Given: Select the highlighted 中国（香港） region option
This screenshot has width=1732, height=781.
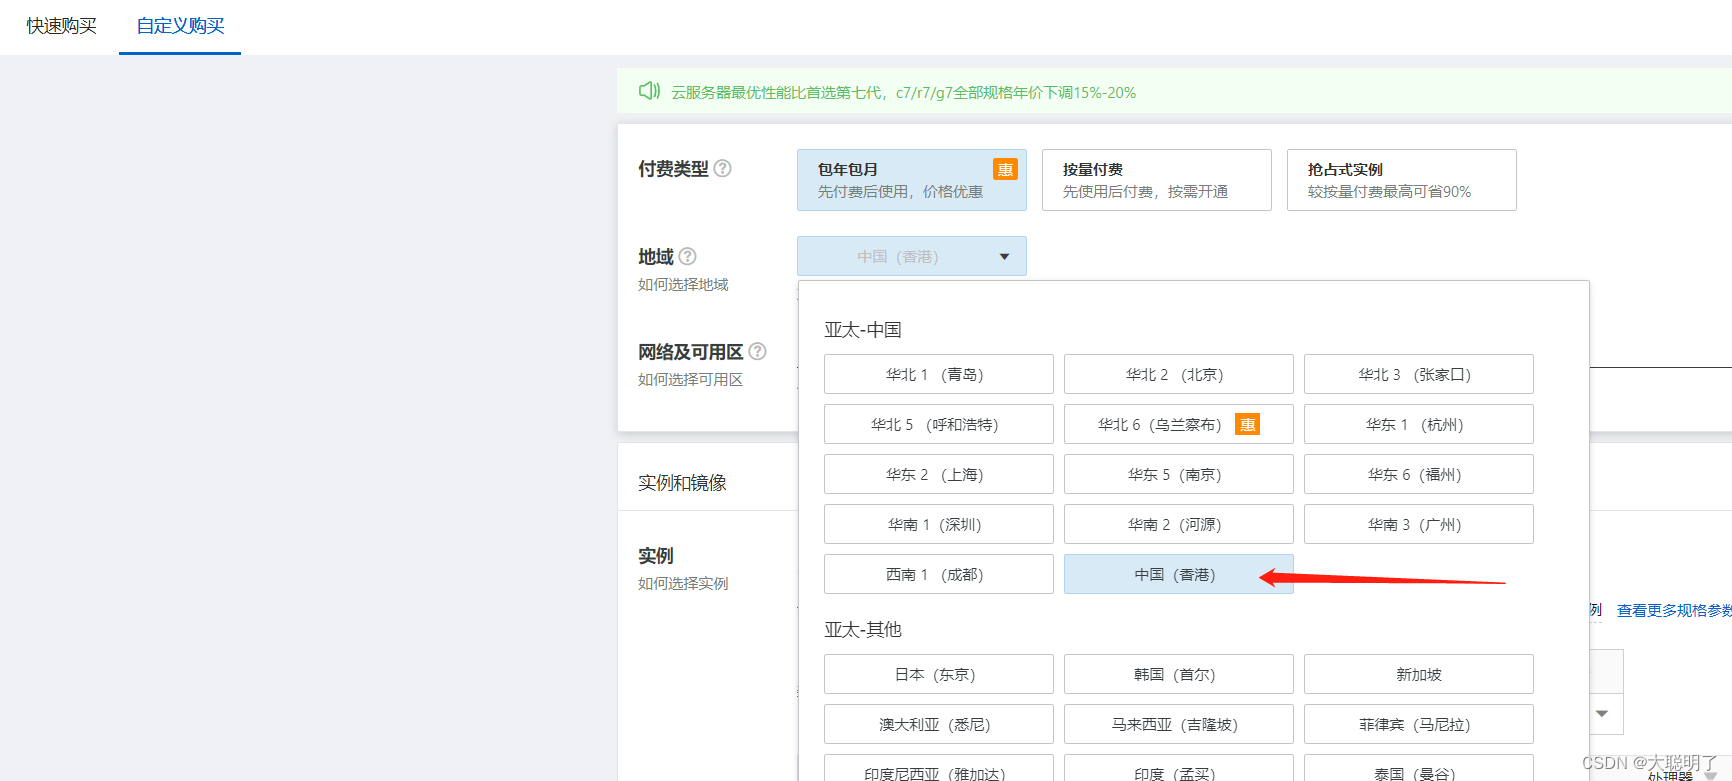Looking at the screenshot, I should click(x=1179, y=574).
